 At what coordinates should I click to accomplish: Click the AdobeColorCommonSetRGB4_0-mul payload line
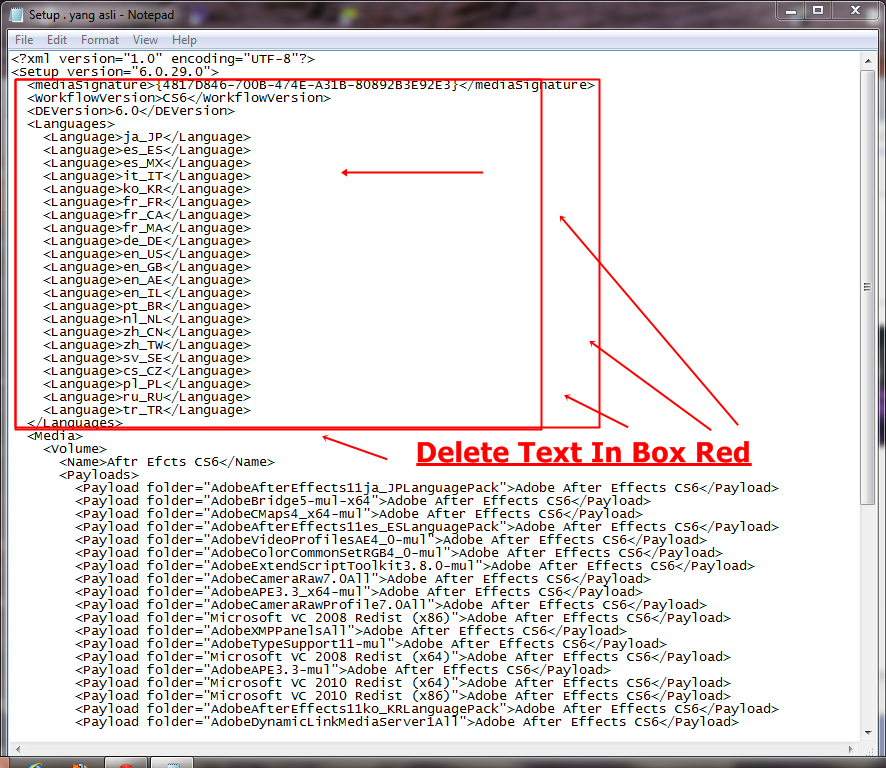(399, 553)
